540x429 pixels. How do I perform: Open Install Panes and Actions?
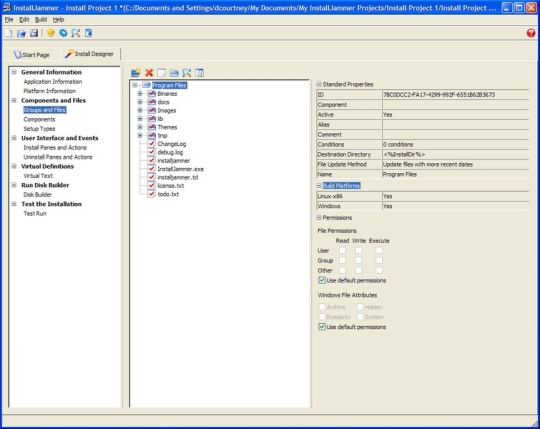pyautogui.click(x=55, y=147)
